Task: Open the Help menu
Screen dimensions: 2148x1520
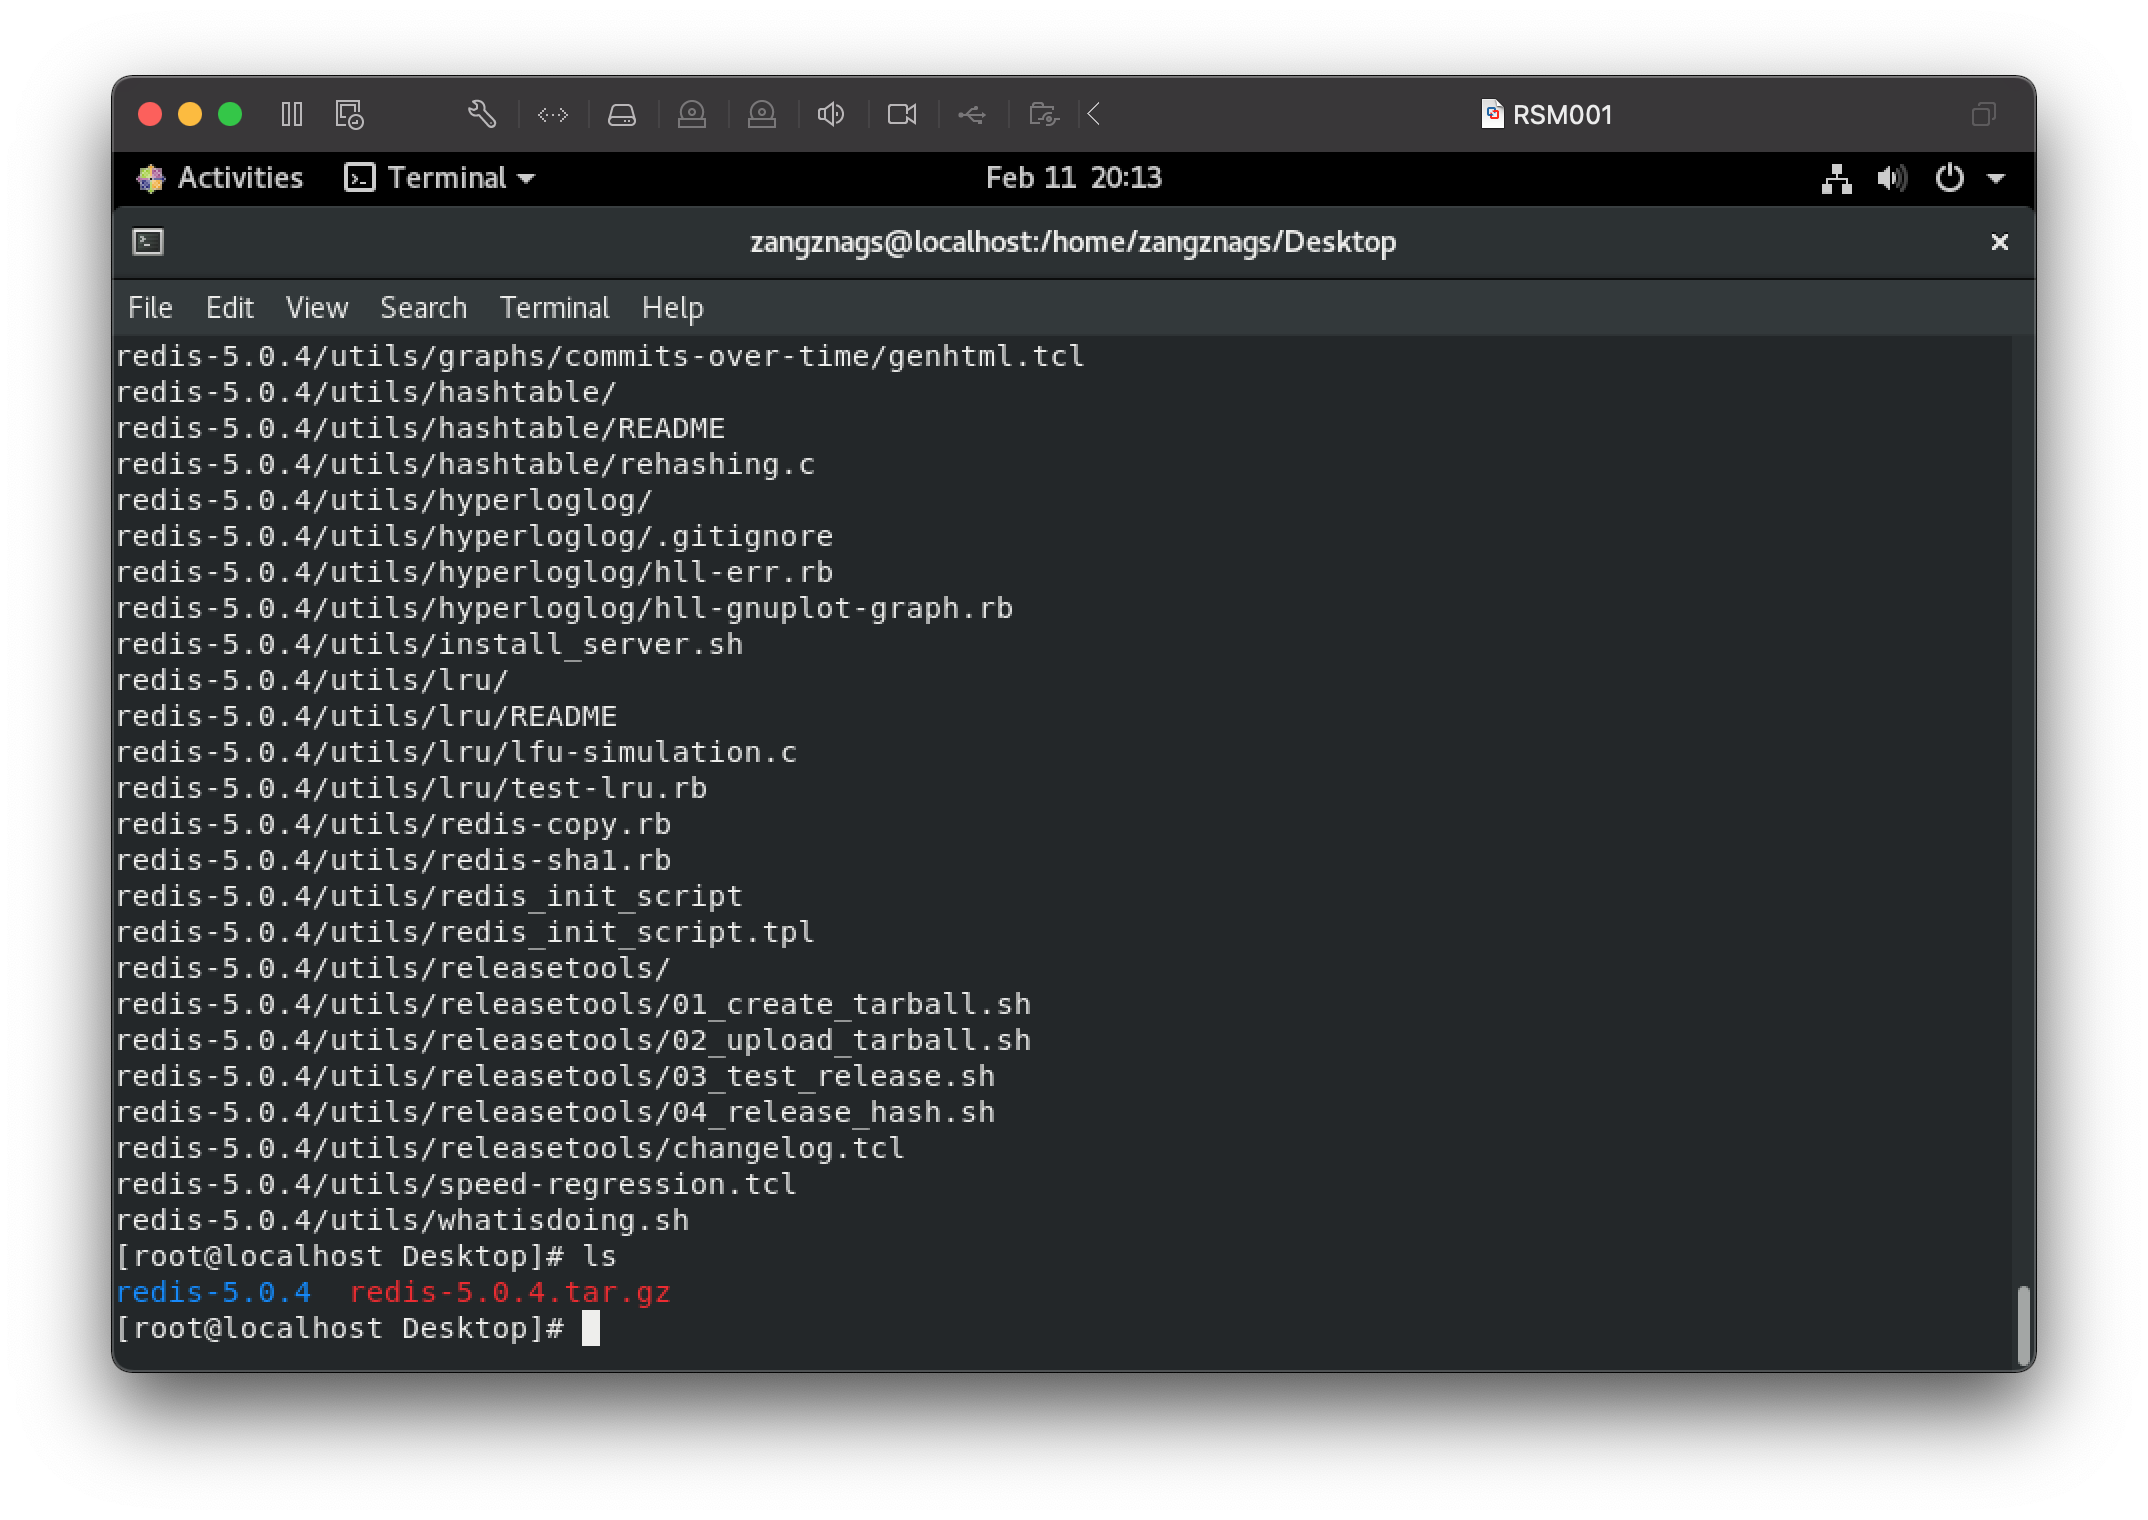Action: click(x=672, y=308)
